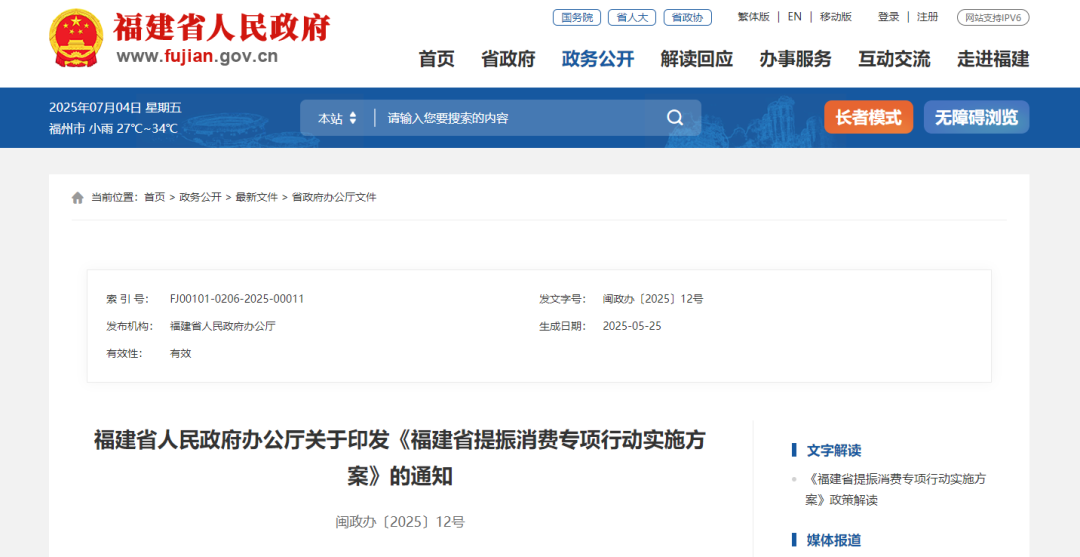
Task: Go to 办事服务 navigation tab
Action: 795,59
